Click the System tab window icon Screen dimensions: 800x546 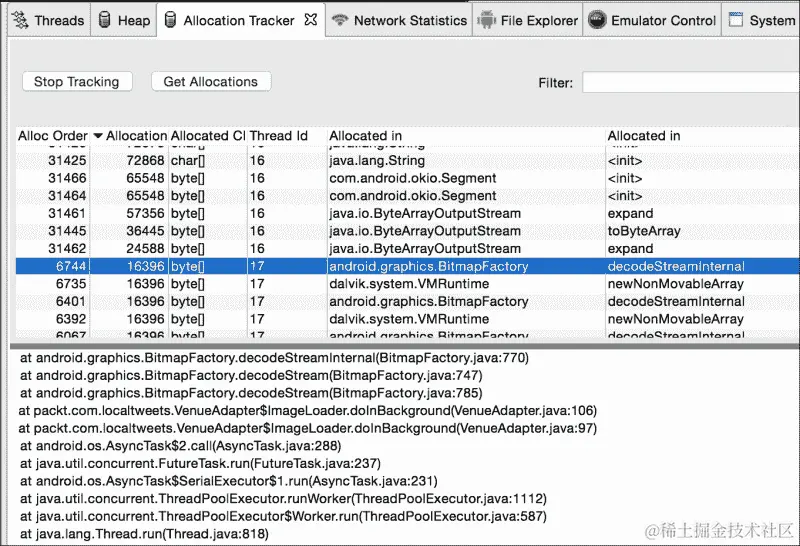tap(736, 20)
